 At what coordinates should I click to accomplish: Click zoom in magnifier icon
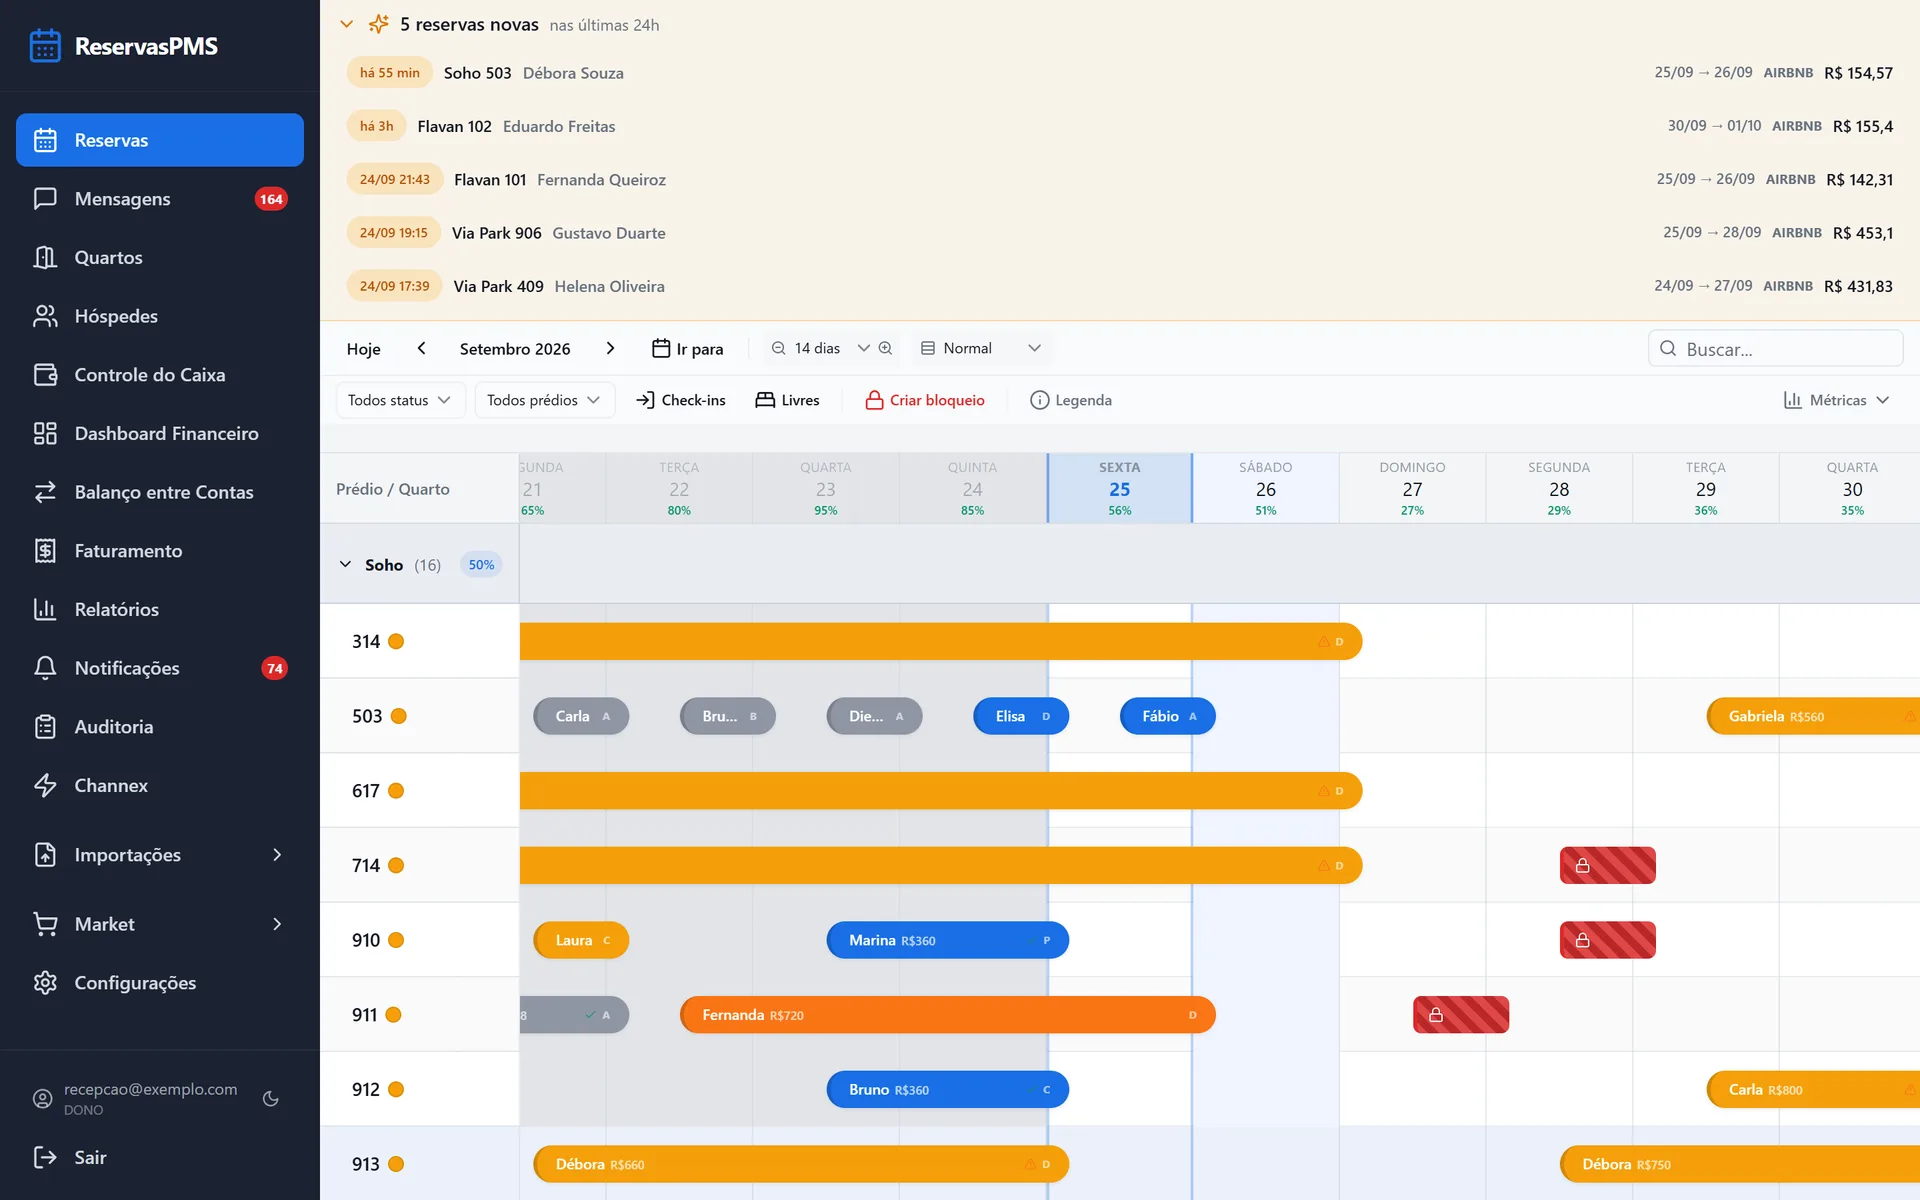tap(885, 348)
